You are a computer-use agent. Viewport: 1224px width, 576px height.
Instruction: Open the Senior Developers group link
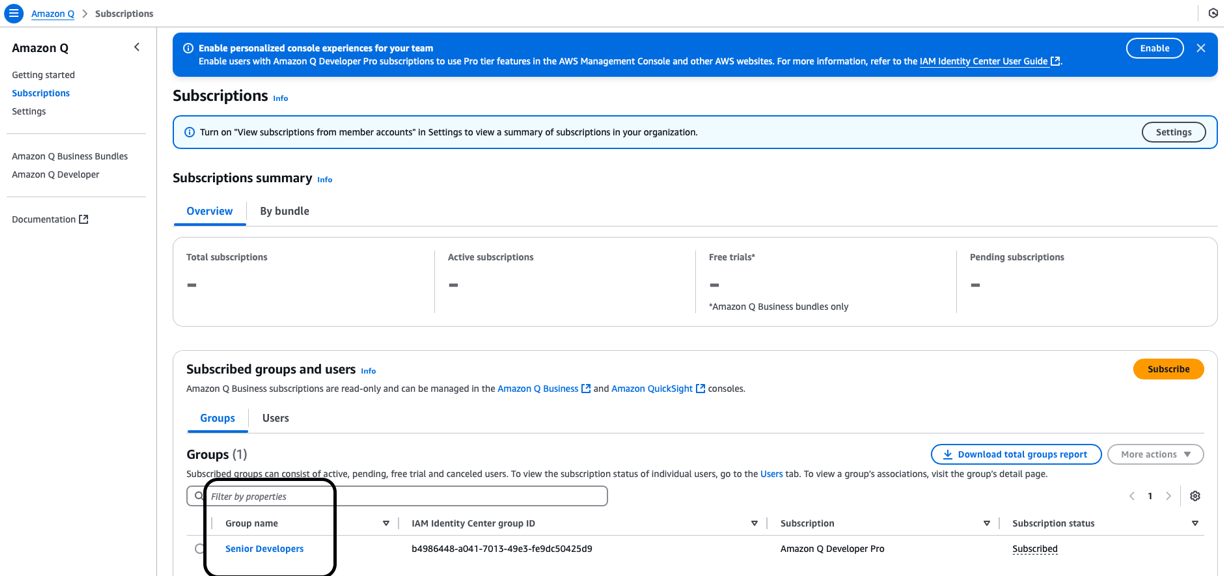coord(264,549)
